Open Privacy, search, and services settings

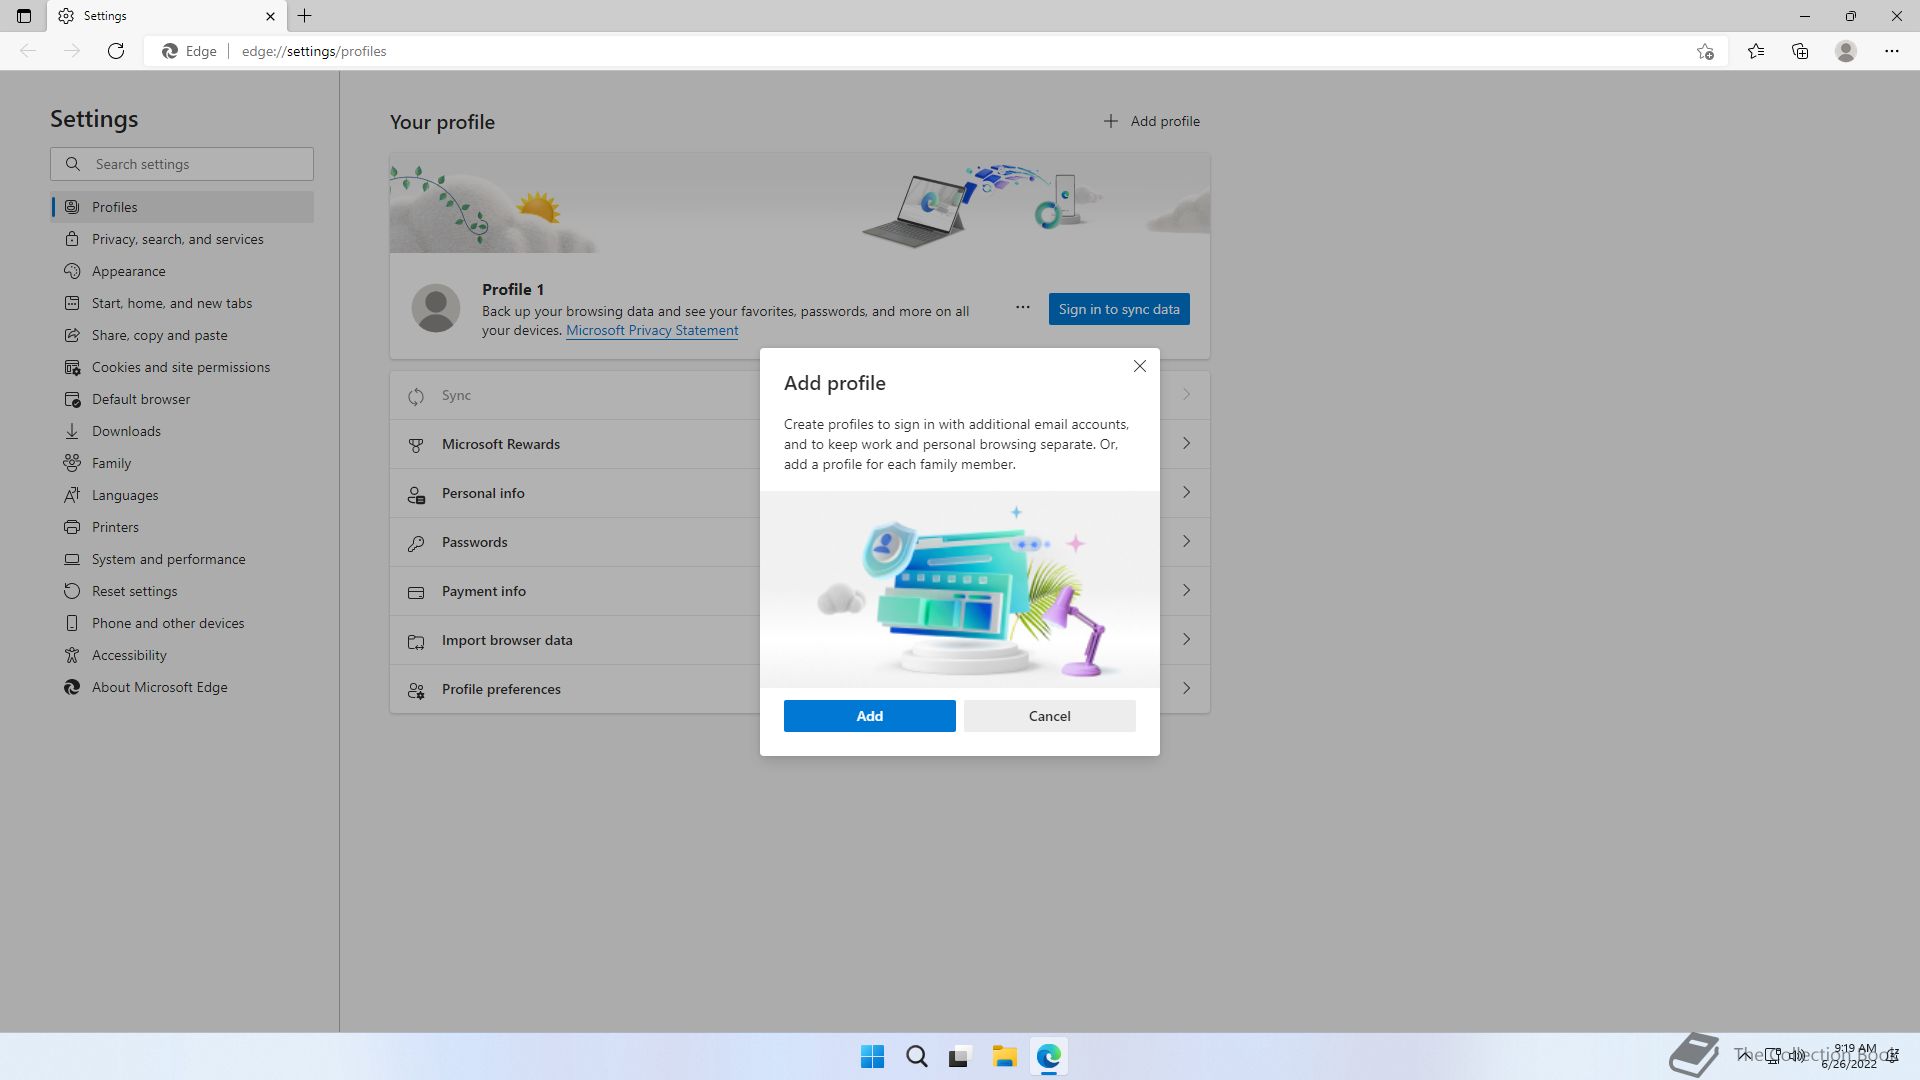coord(182,239)
